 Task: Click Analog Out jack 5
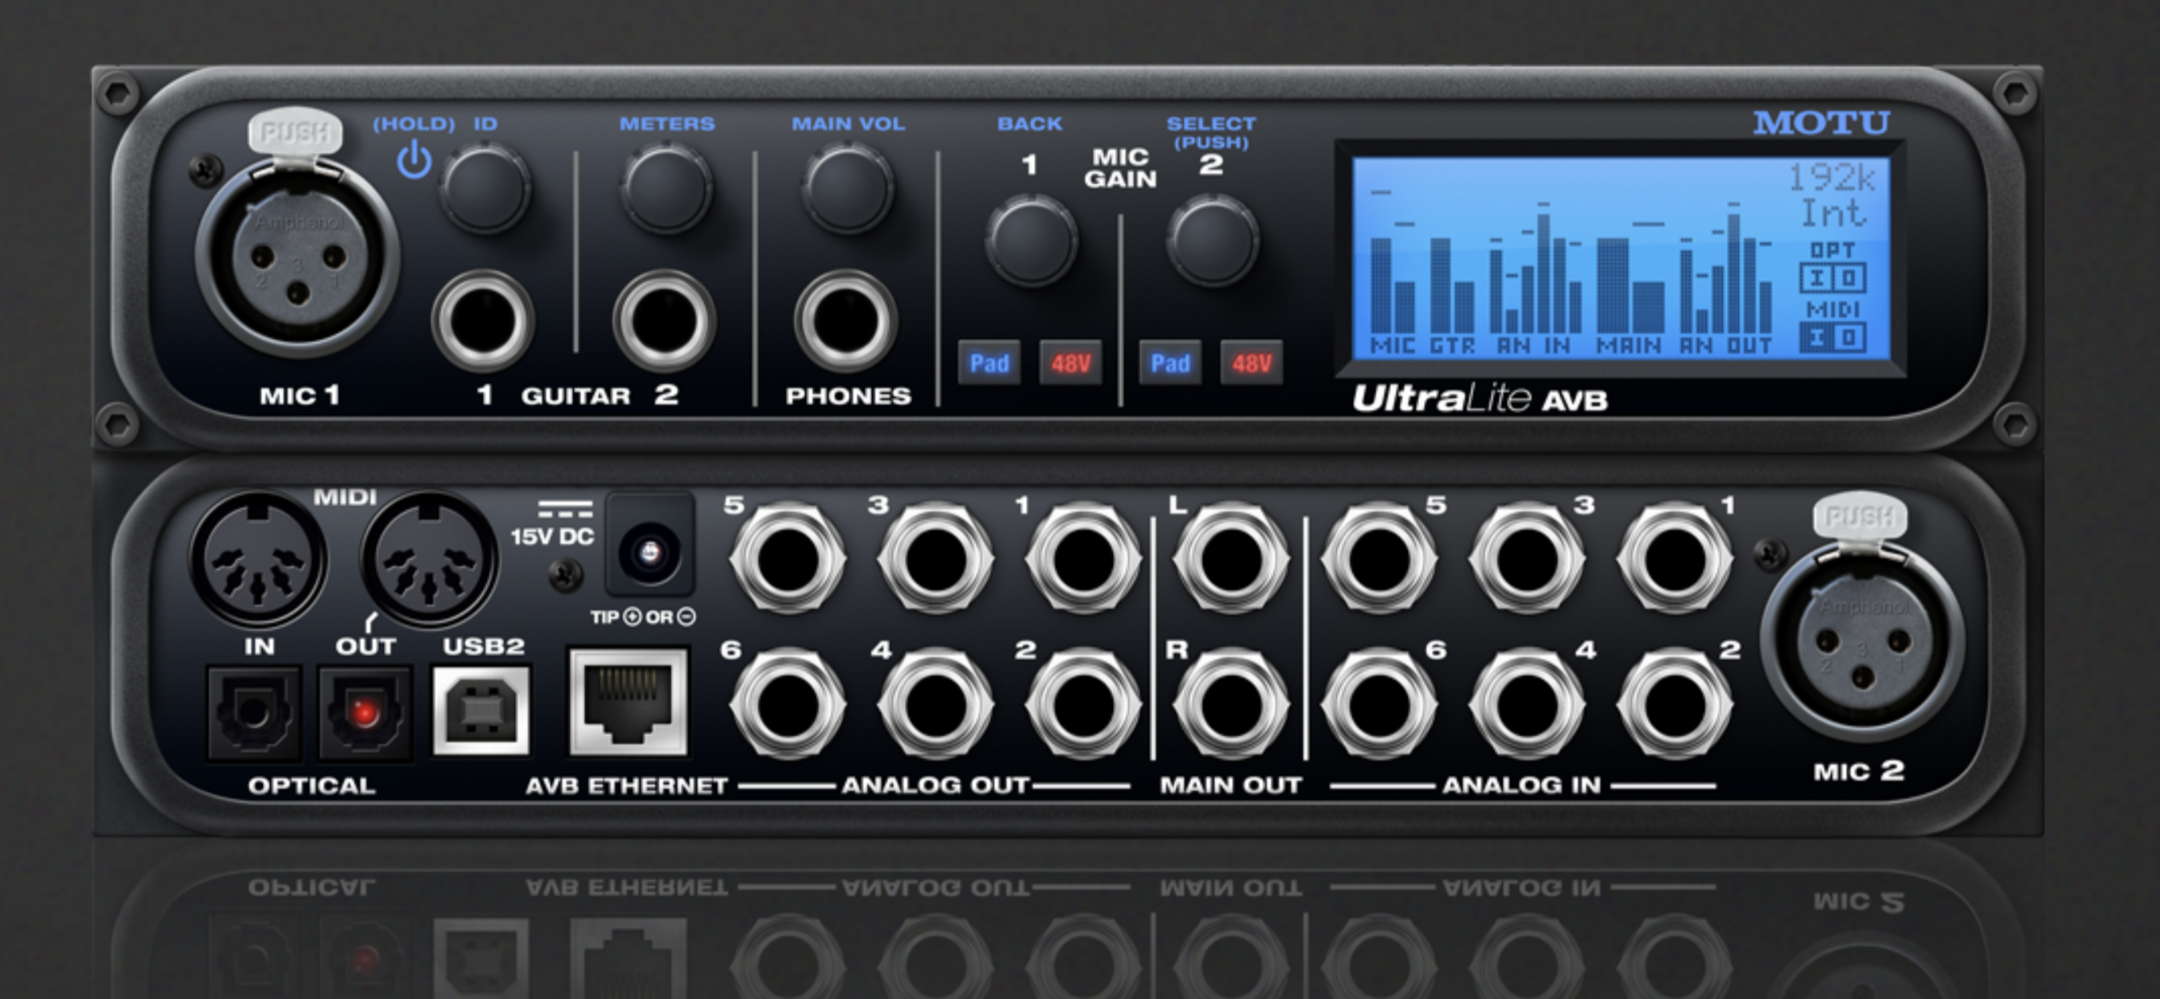pos(788,559)
